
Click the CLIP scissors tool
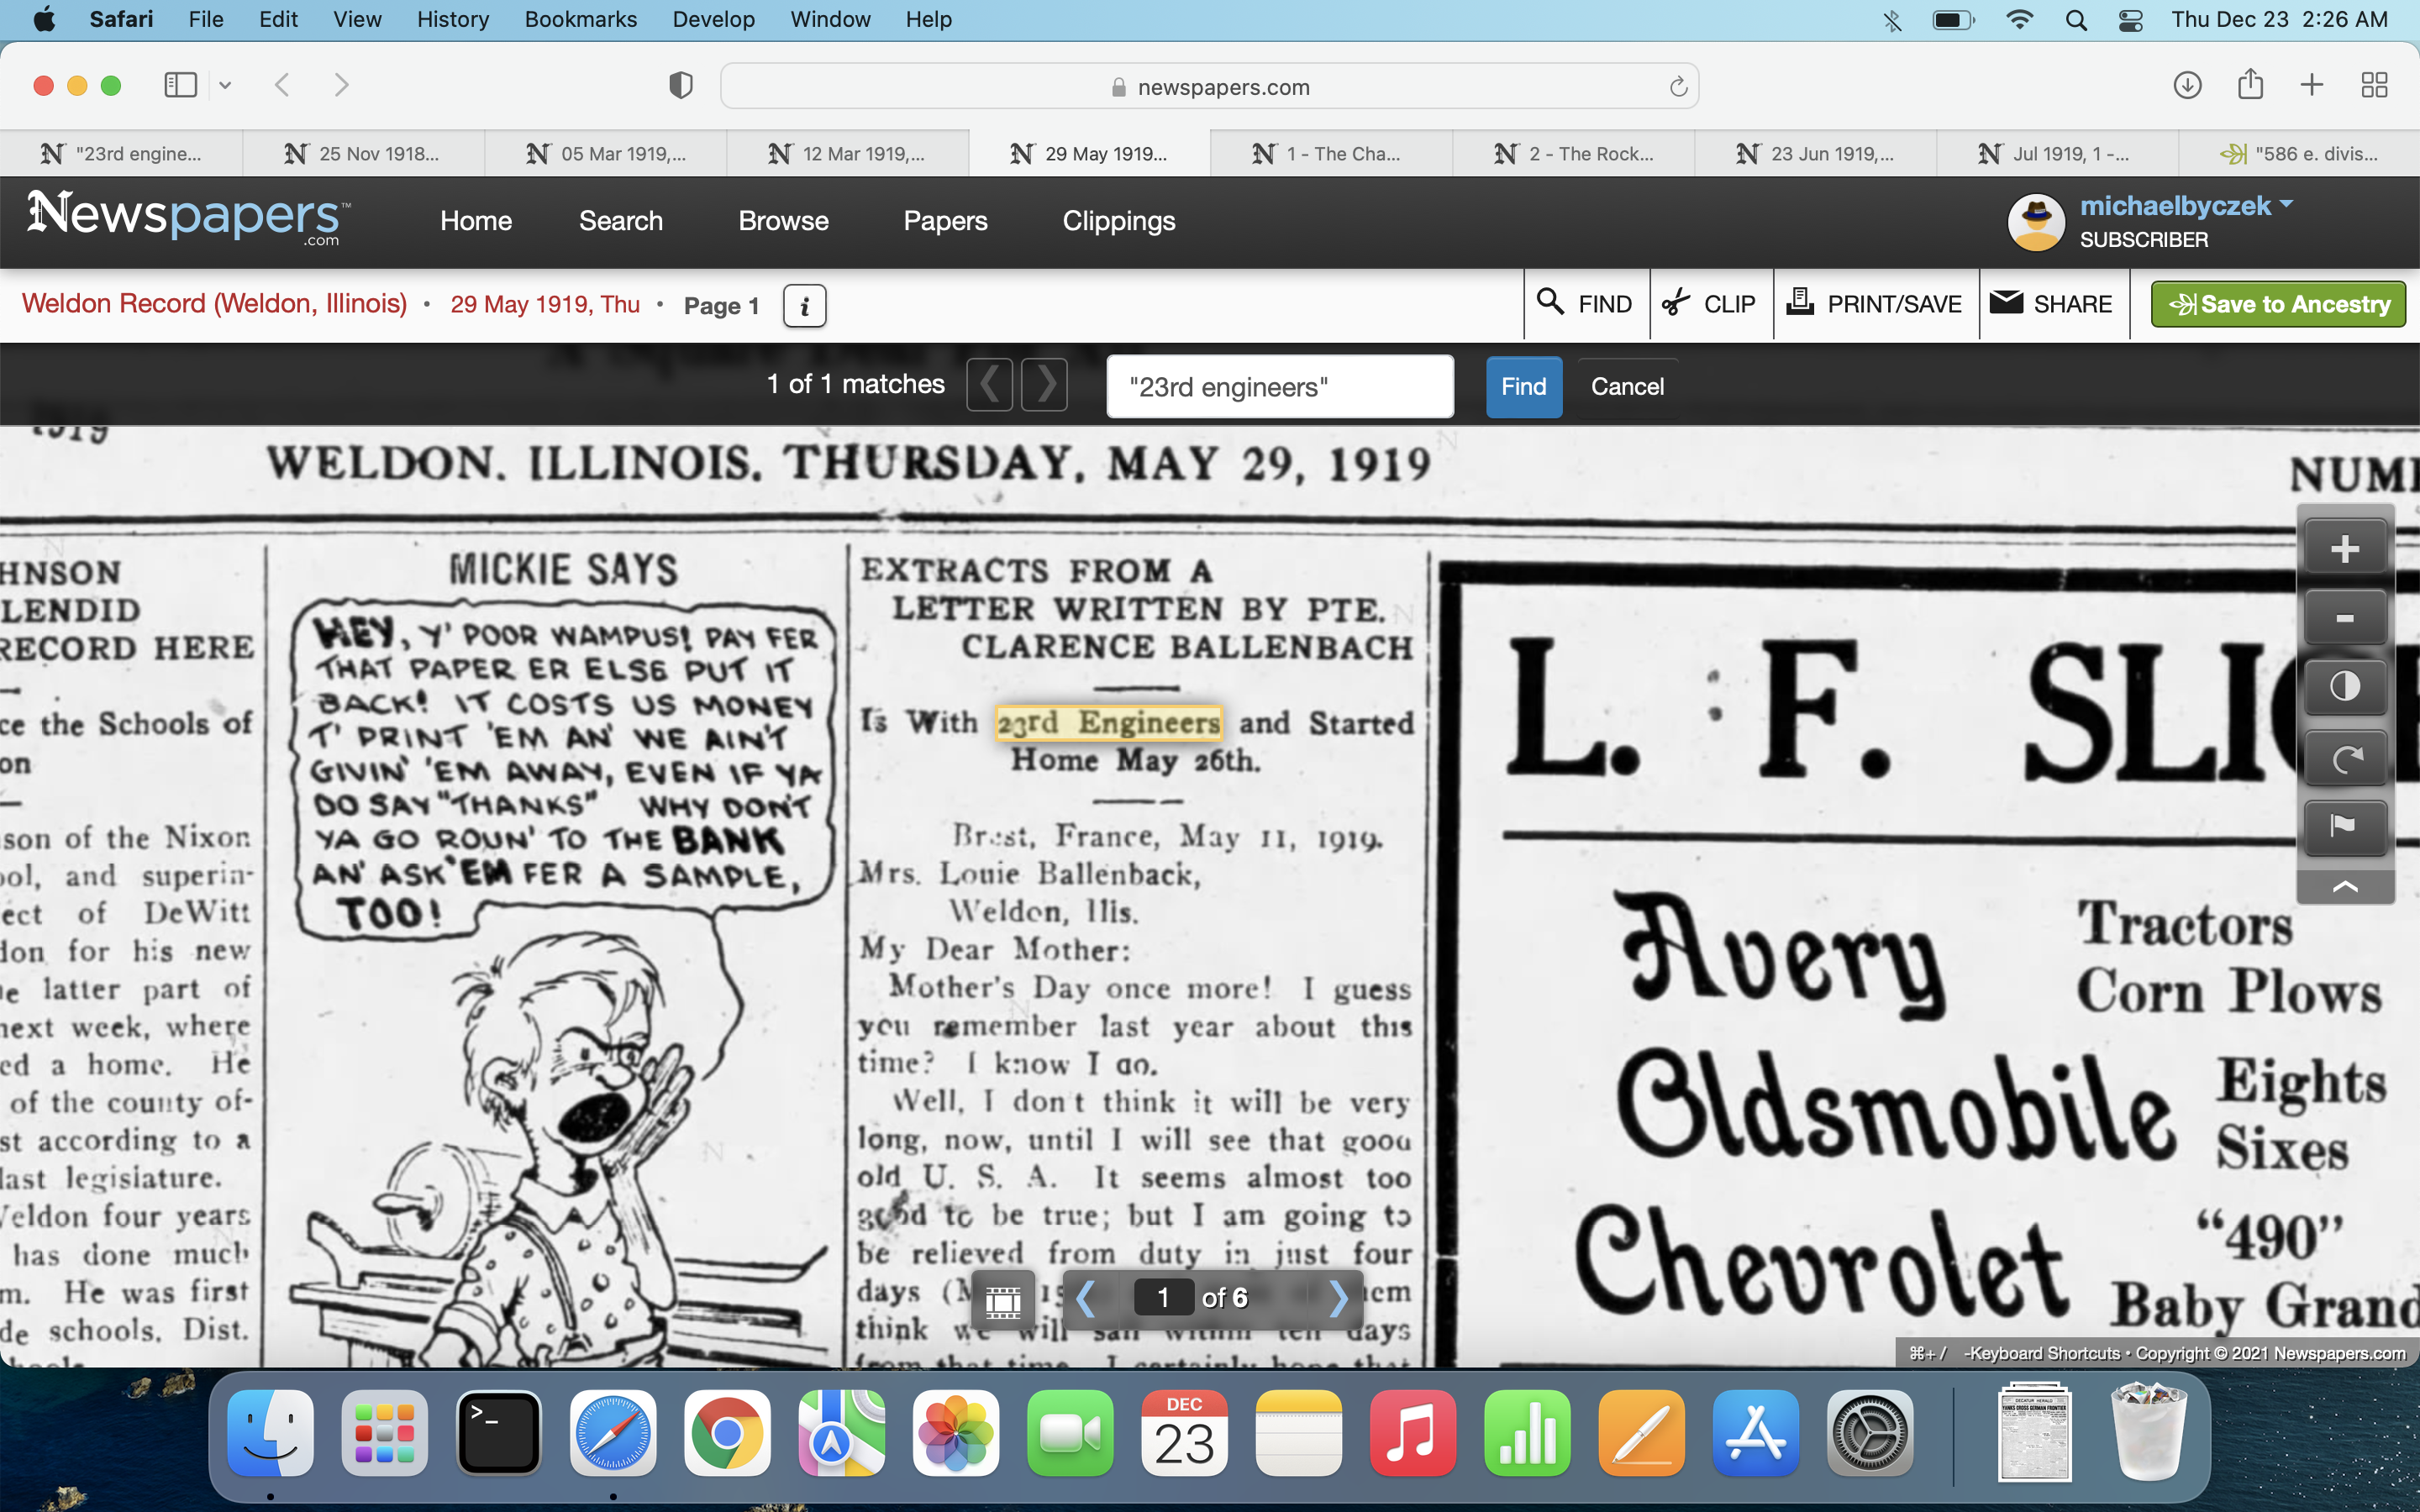tap(1710, 304)
